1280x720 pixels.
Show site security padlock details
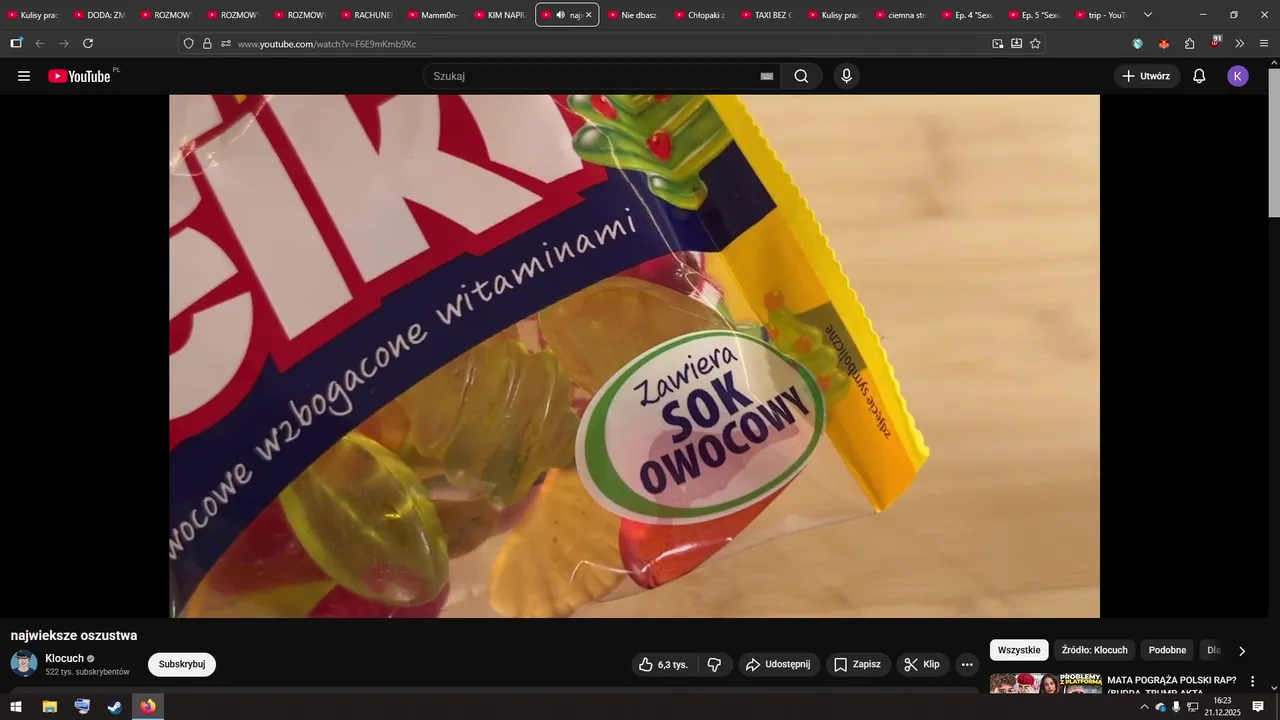click(x=207, y=44)
